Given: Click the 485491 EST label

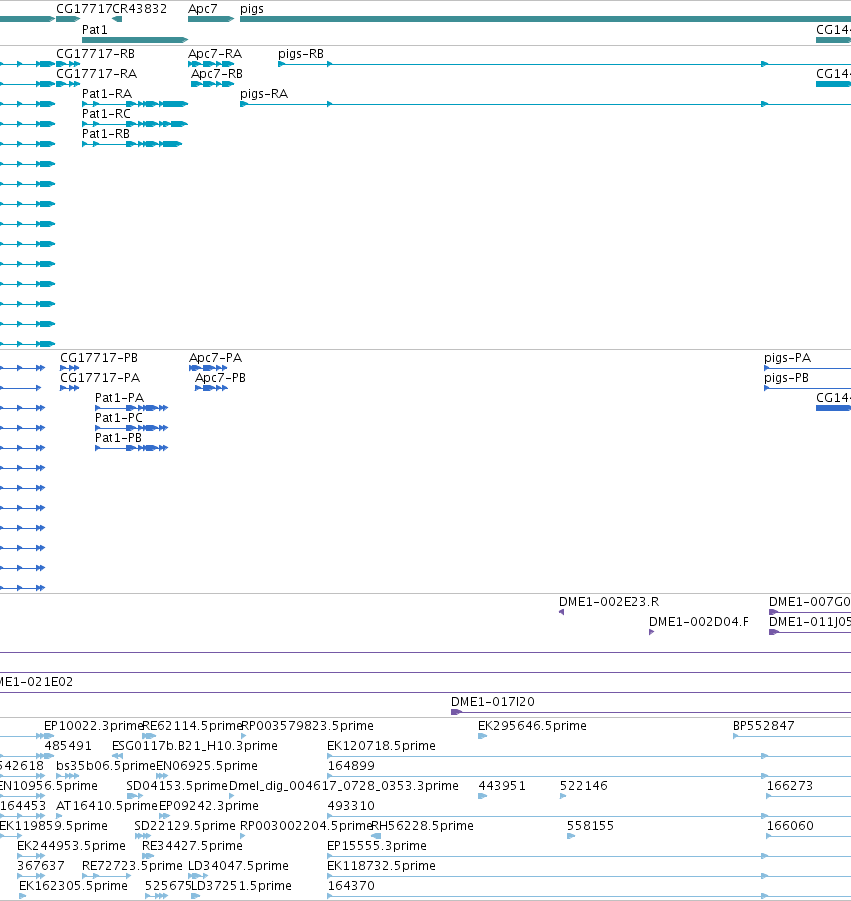Looking at the screenshot, I should click(x=68, y=746).
